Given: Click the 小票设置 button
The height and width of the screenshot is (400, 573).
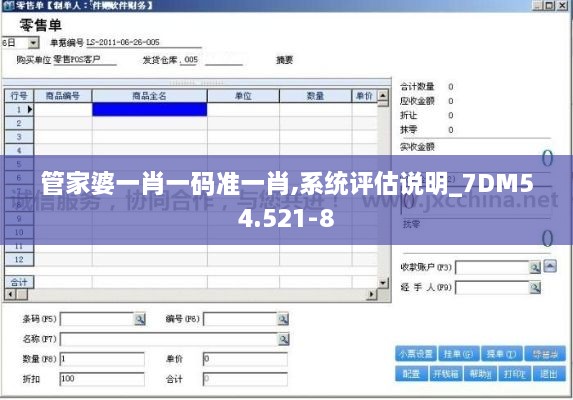Looking at the screenshot, I should [x=416, y=354].
